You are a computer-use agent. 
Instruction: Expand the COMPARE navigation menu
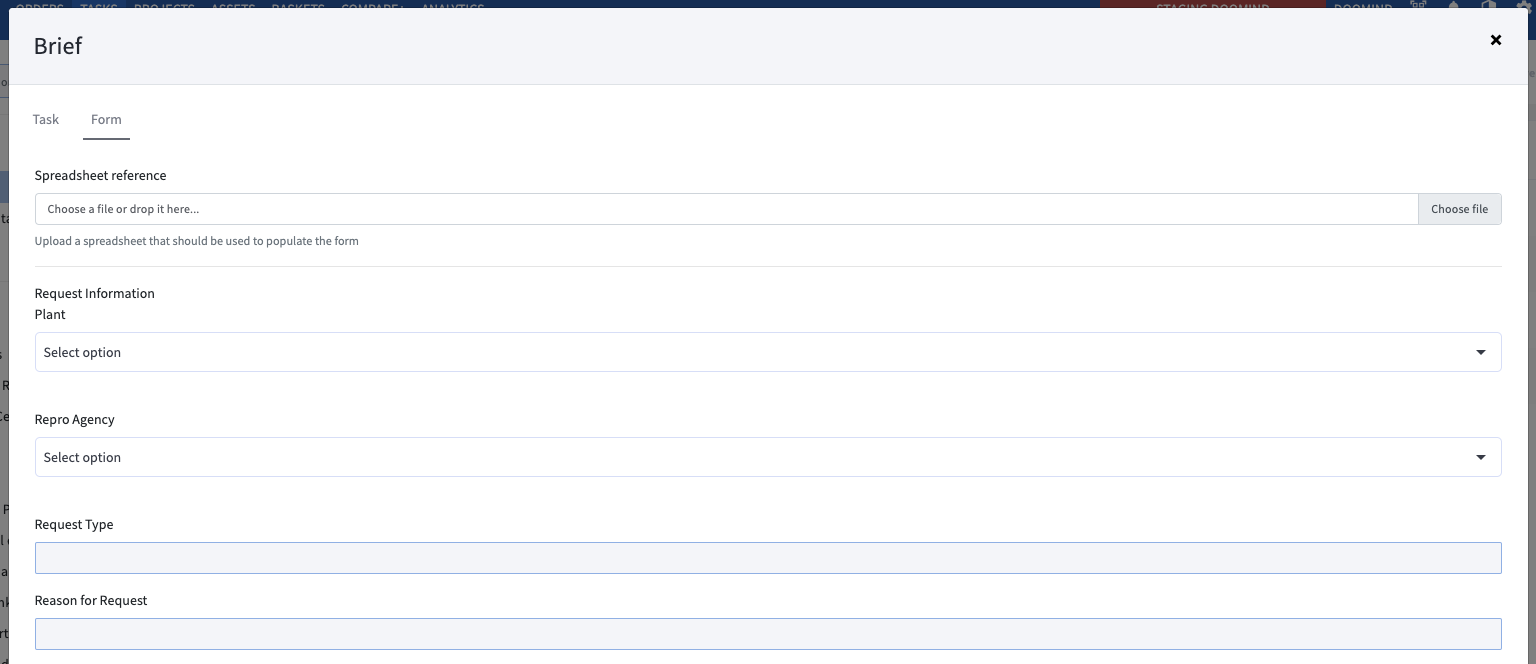pos(371,6)
